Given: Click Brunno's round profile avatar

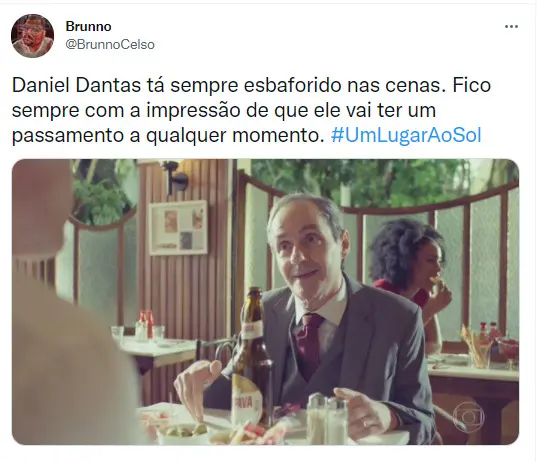Looking at the screenshot, I should pyautogui.click(x=32, y=36).
